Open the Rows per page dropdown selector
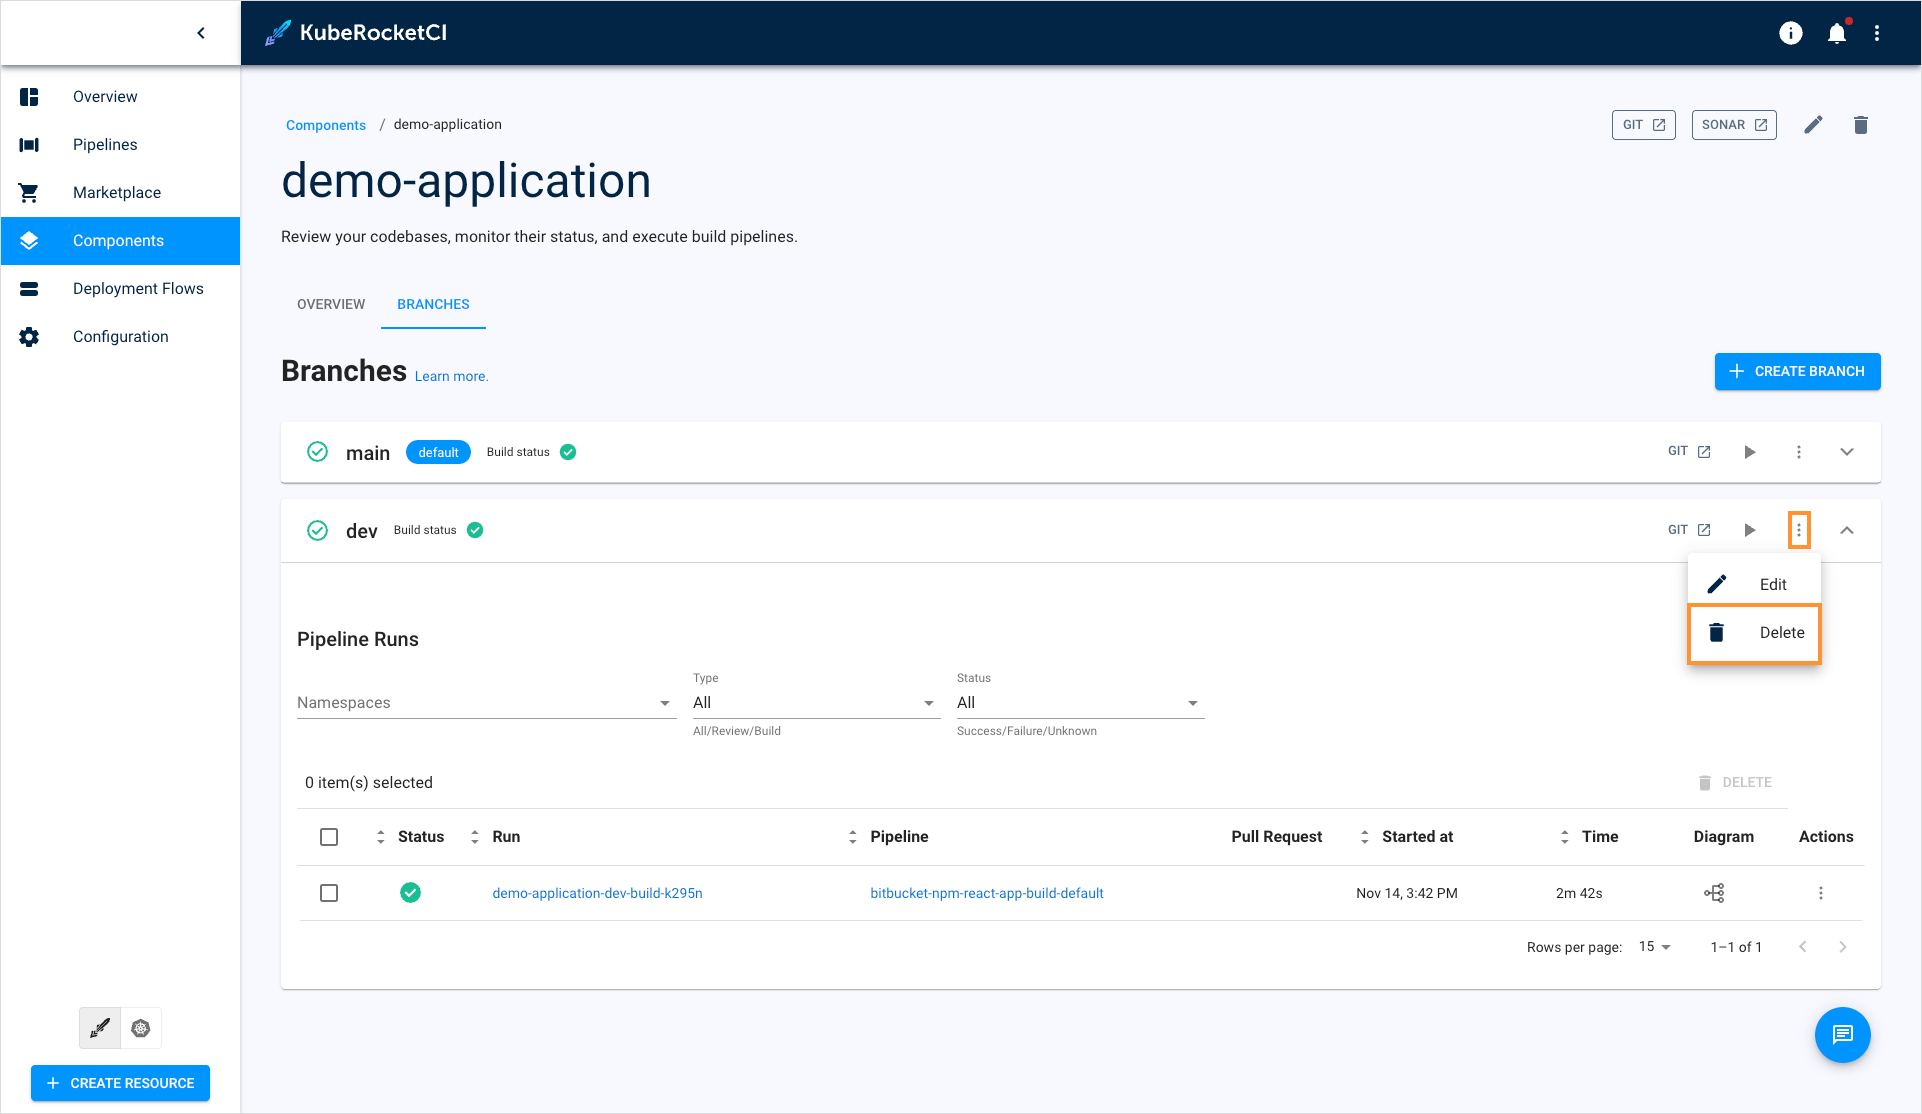 point(1657,947)
